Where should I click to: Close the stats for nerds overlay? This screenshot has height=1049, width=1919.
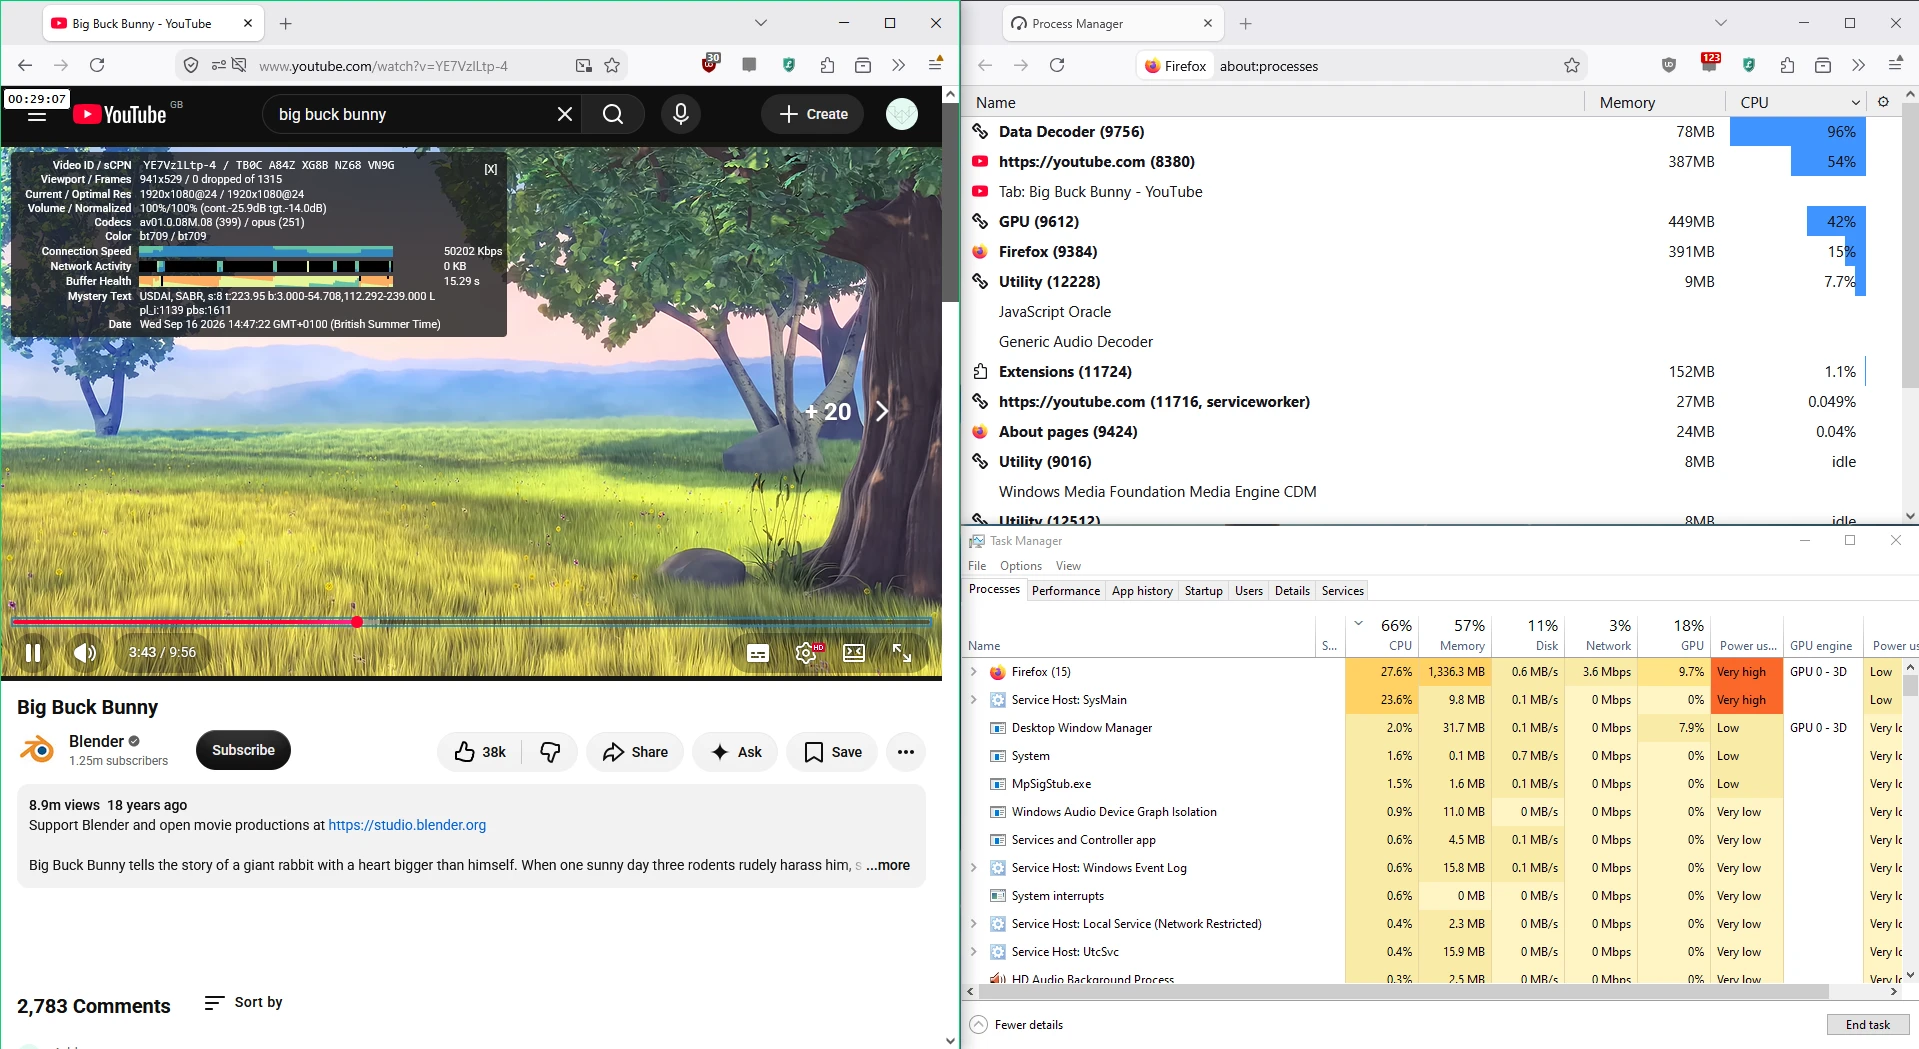tap(491, 169)
